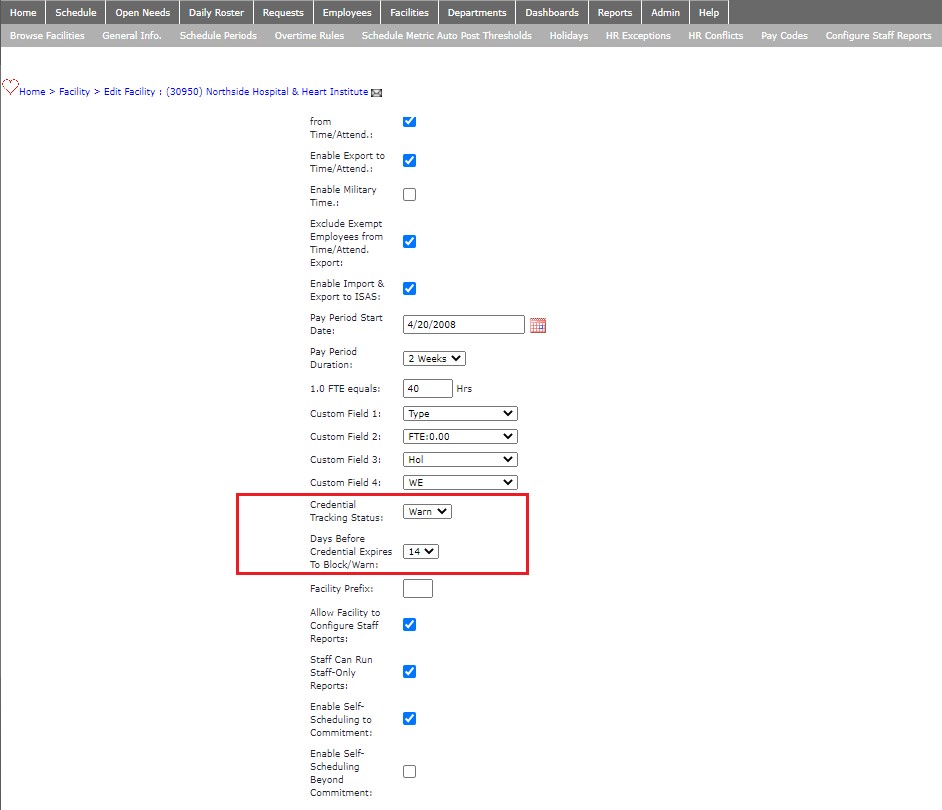Open the HR Conflicts section

pos(715,34)
